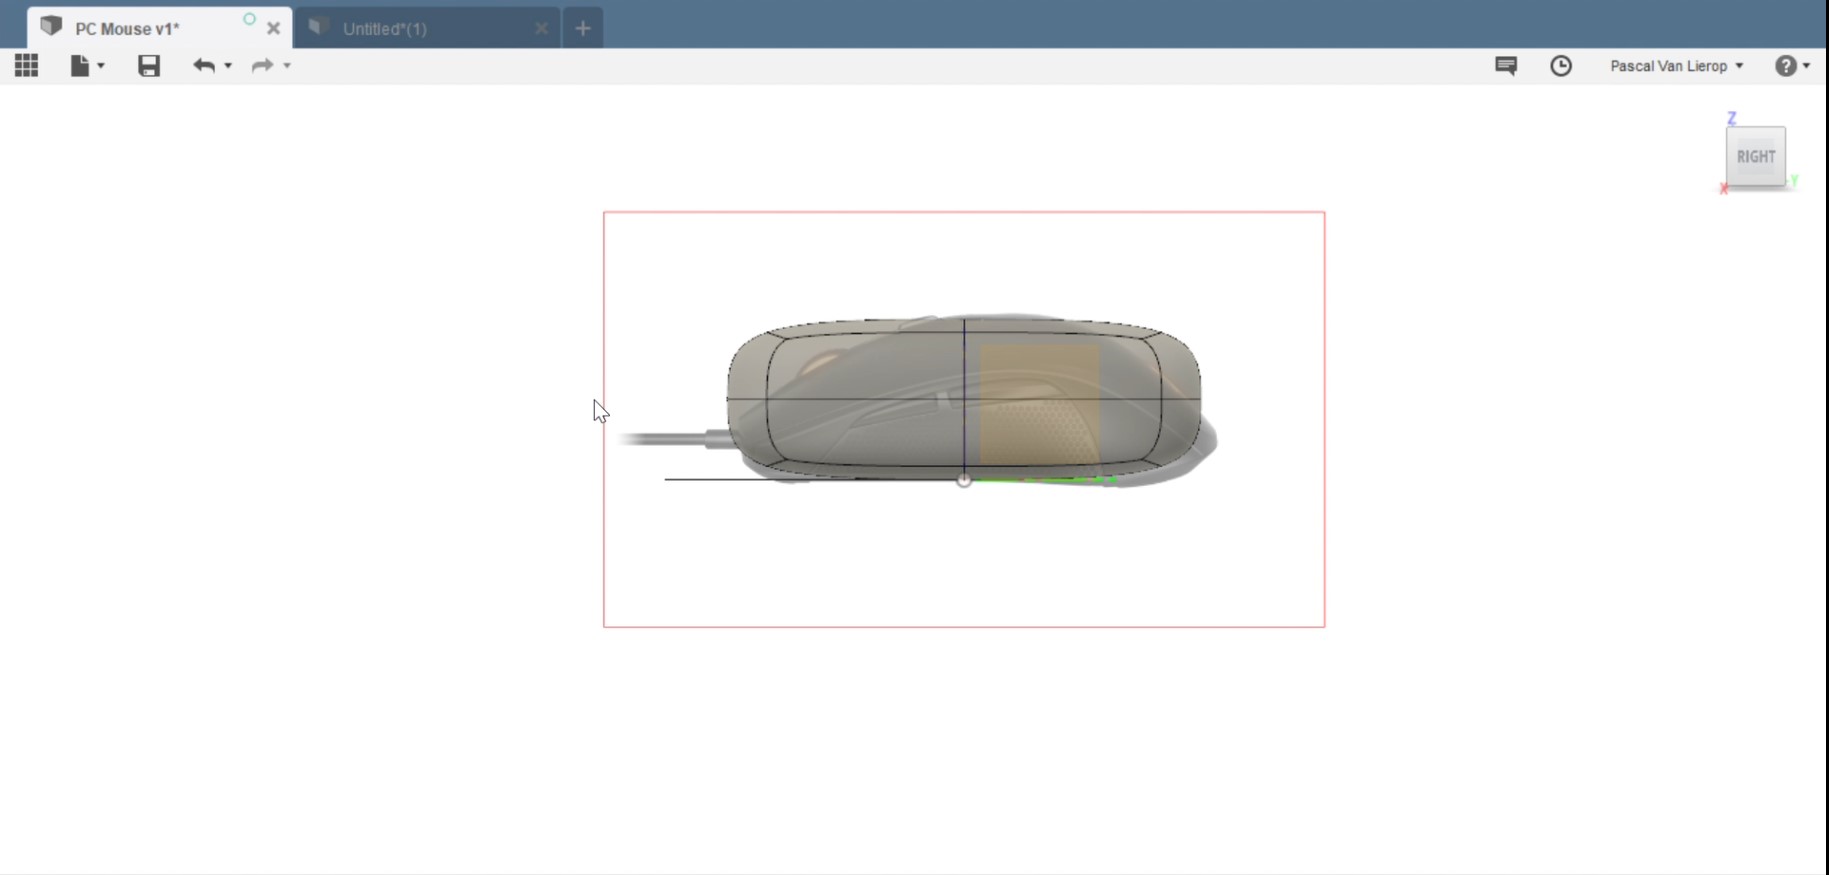Select the sketch origin point below the mouse

click(x=964, y=480)
